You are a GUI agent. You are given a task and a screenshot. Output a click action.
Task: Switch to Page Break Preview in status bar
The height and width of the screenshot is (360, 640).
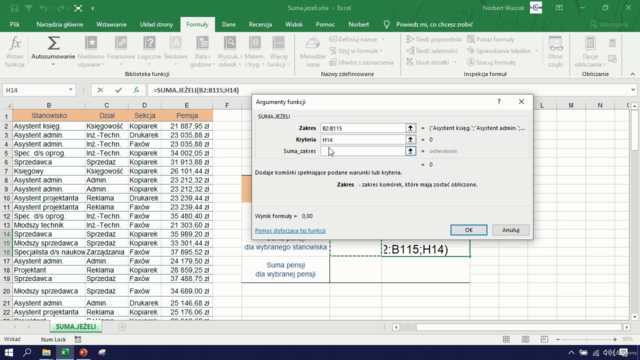click(x=544, y=339)
